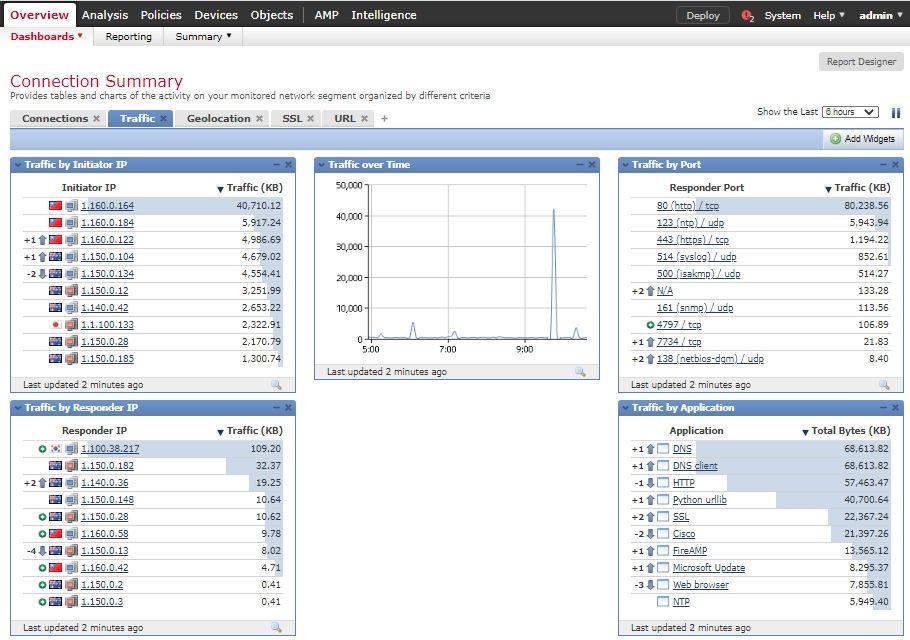Minimize the Traffic by Application widget

pyautogui.click(x=883, y=408)
